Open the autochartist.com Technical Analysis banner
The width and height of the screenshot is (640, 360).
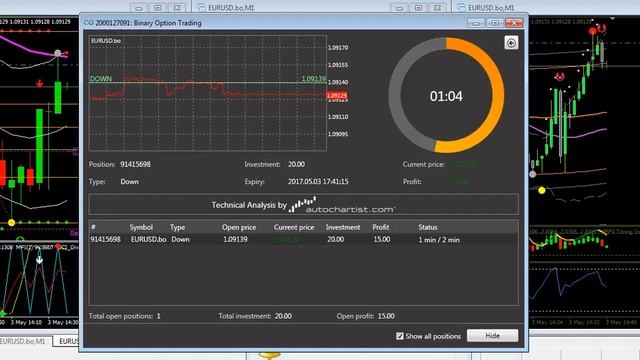304,204
